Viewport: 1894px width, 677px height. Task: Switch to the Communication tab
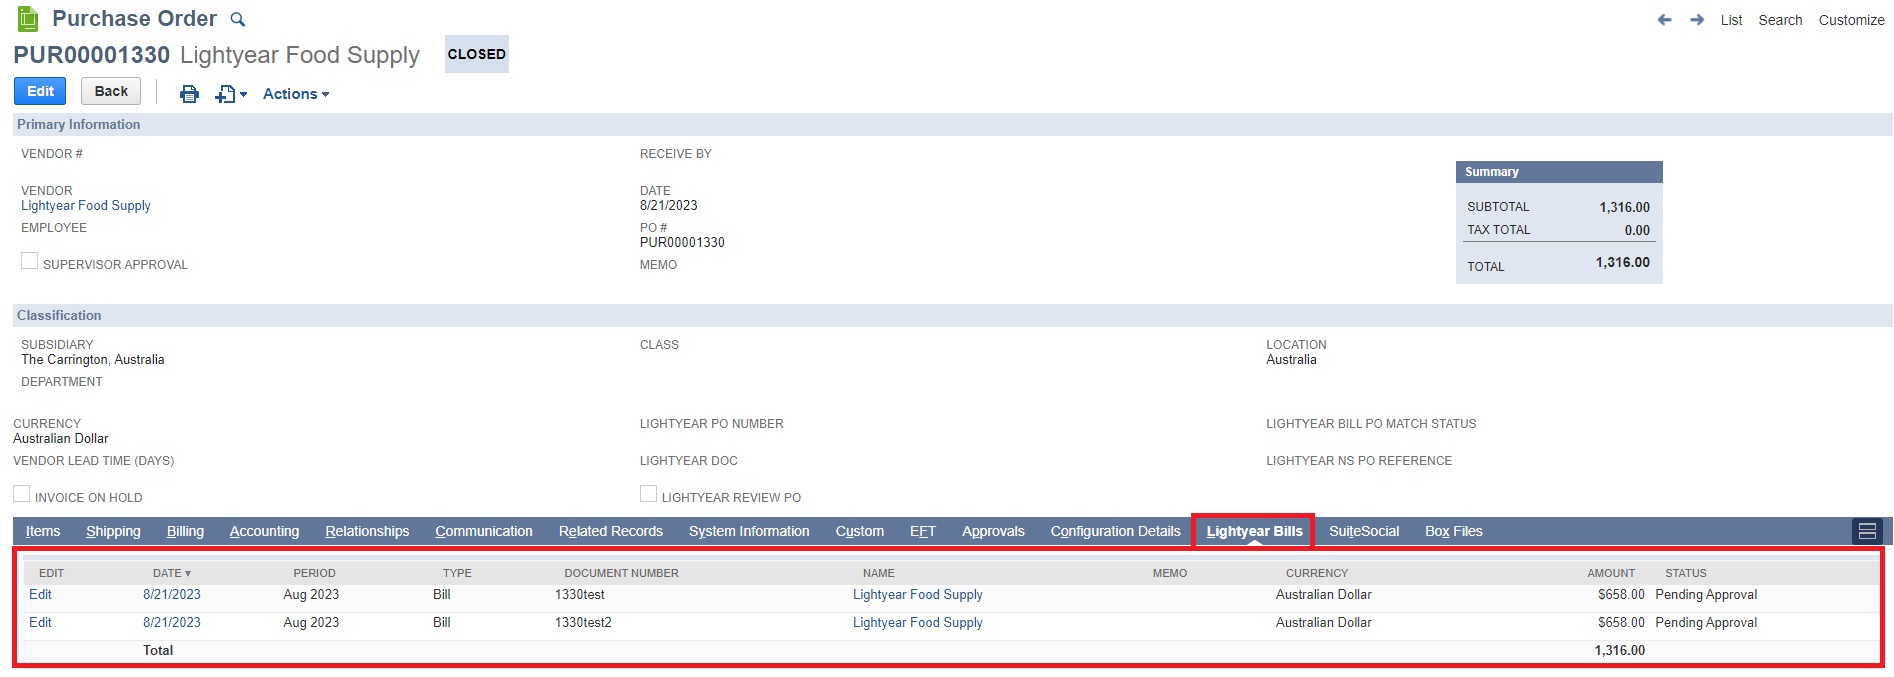[484, 531]
